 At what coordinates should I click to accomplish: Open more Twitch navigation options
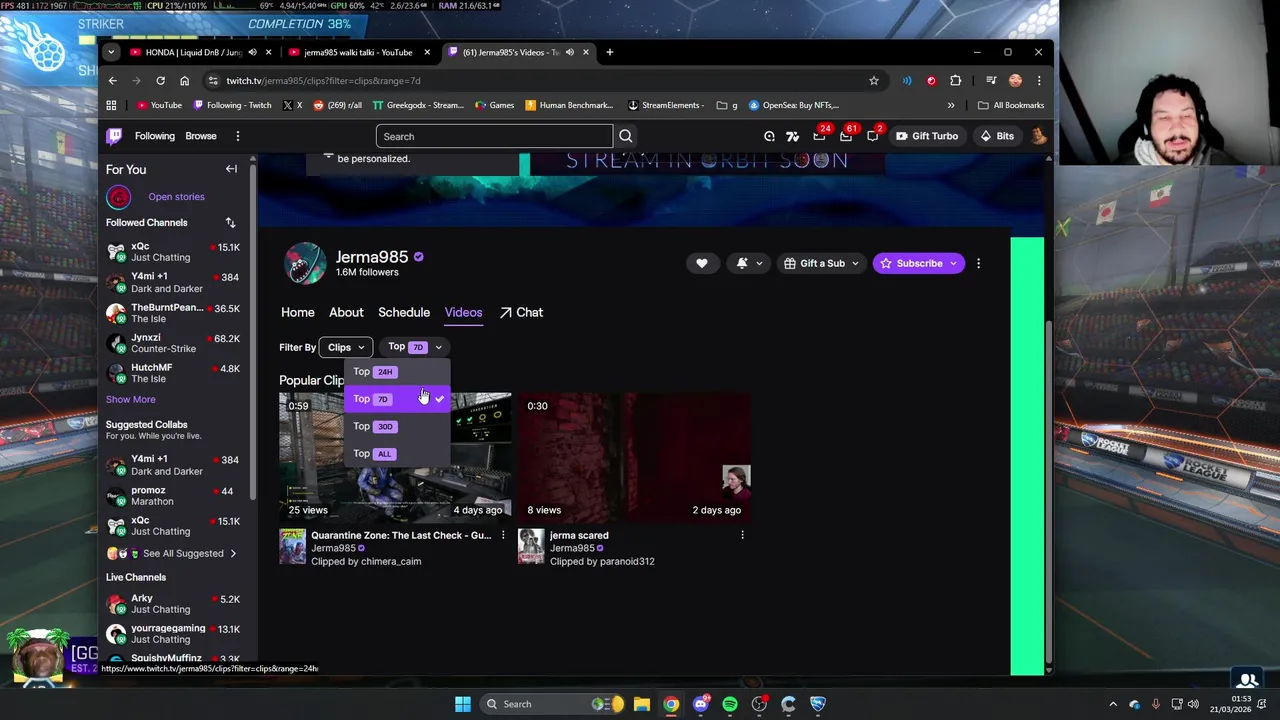pos(237,136)
